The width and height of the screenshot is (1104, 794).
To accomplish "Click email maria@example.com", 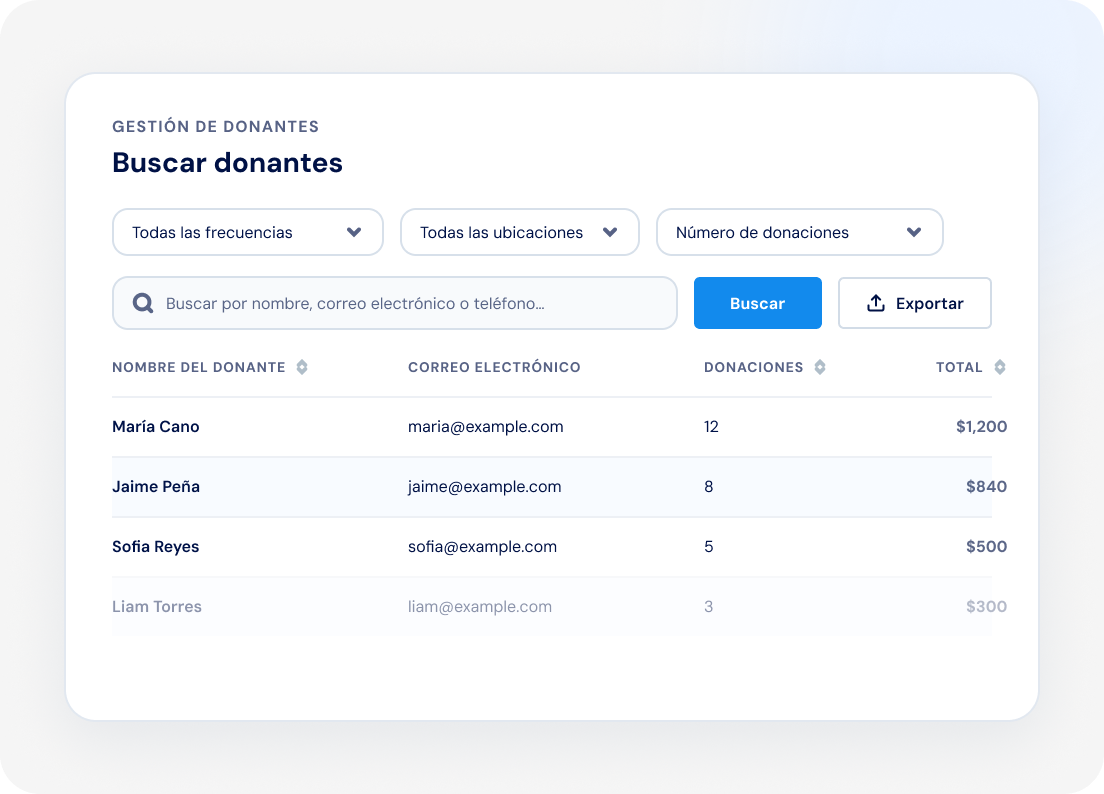I will tap(486, 427).
